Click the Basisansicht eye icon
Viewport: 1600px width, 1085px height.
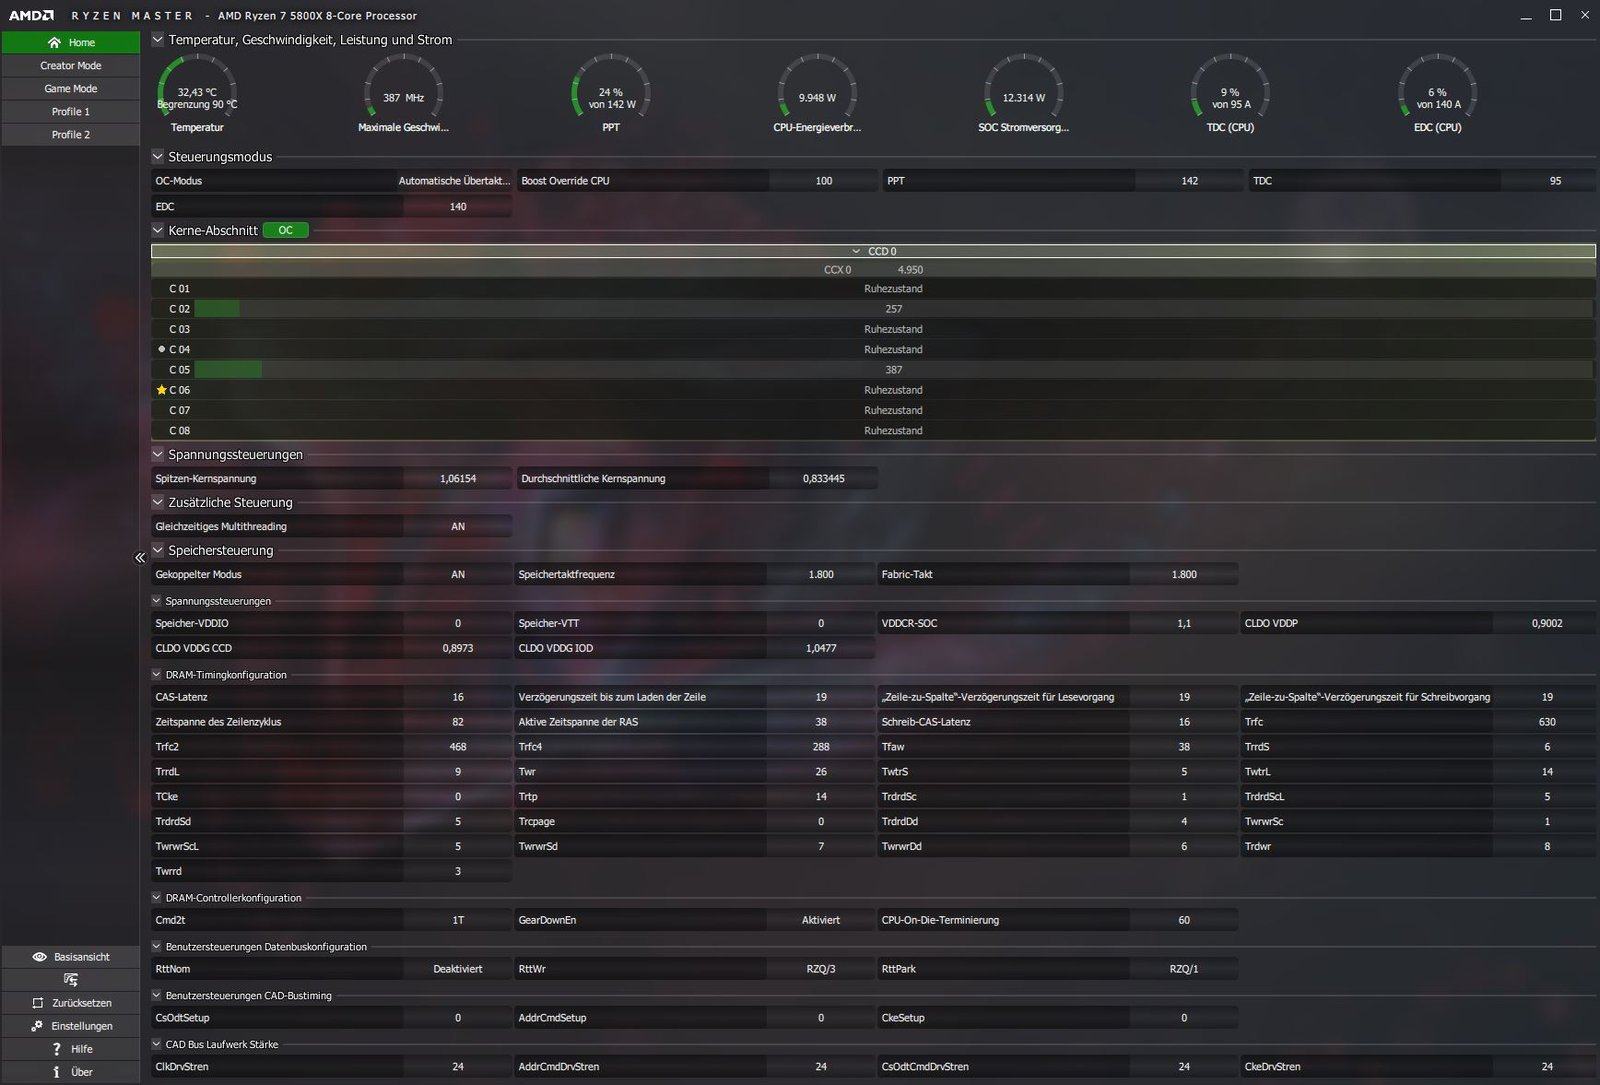[x=40, y=957]
